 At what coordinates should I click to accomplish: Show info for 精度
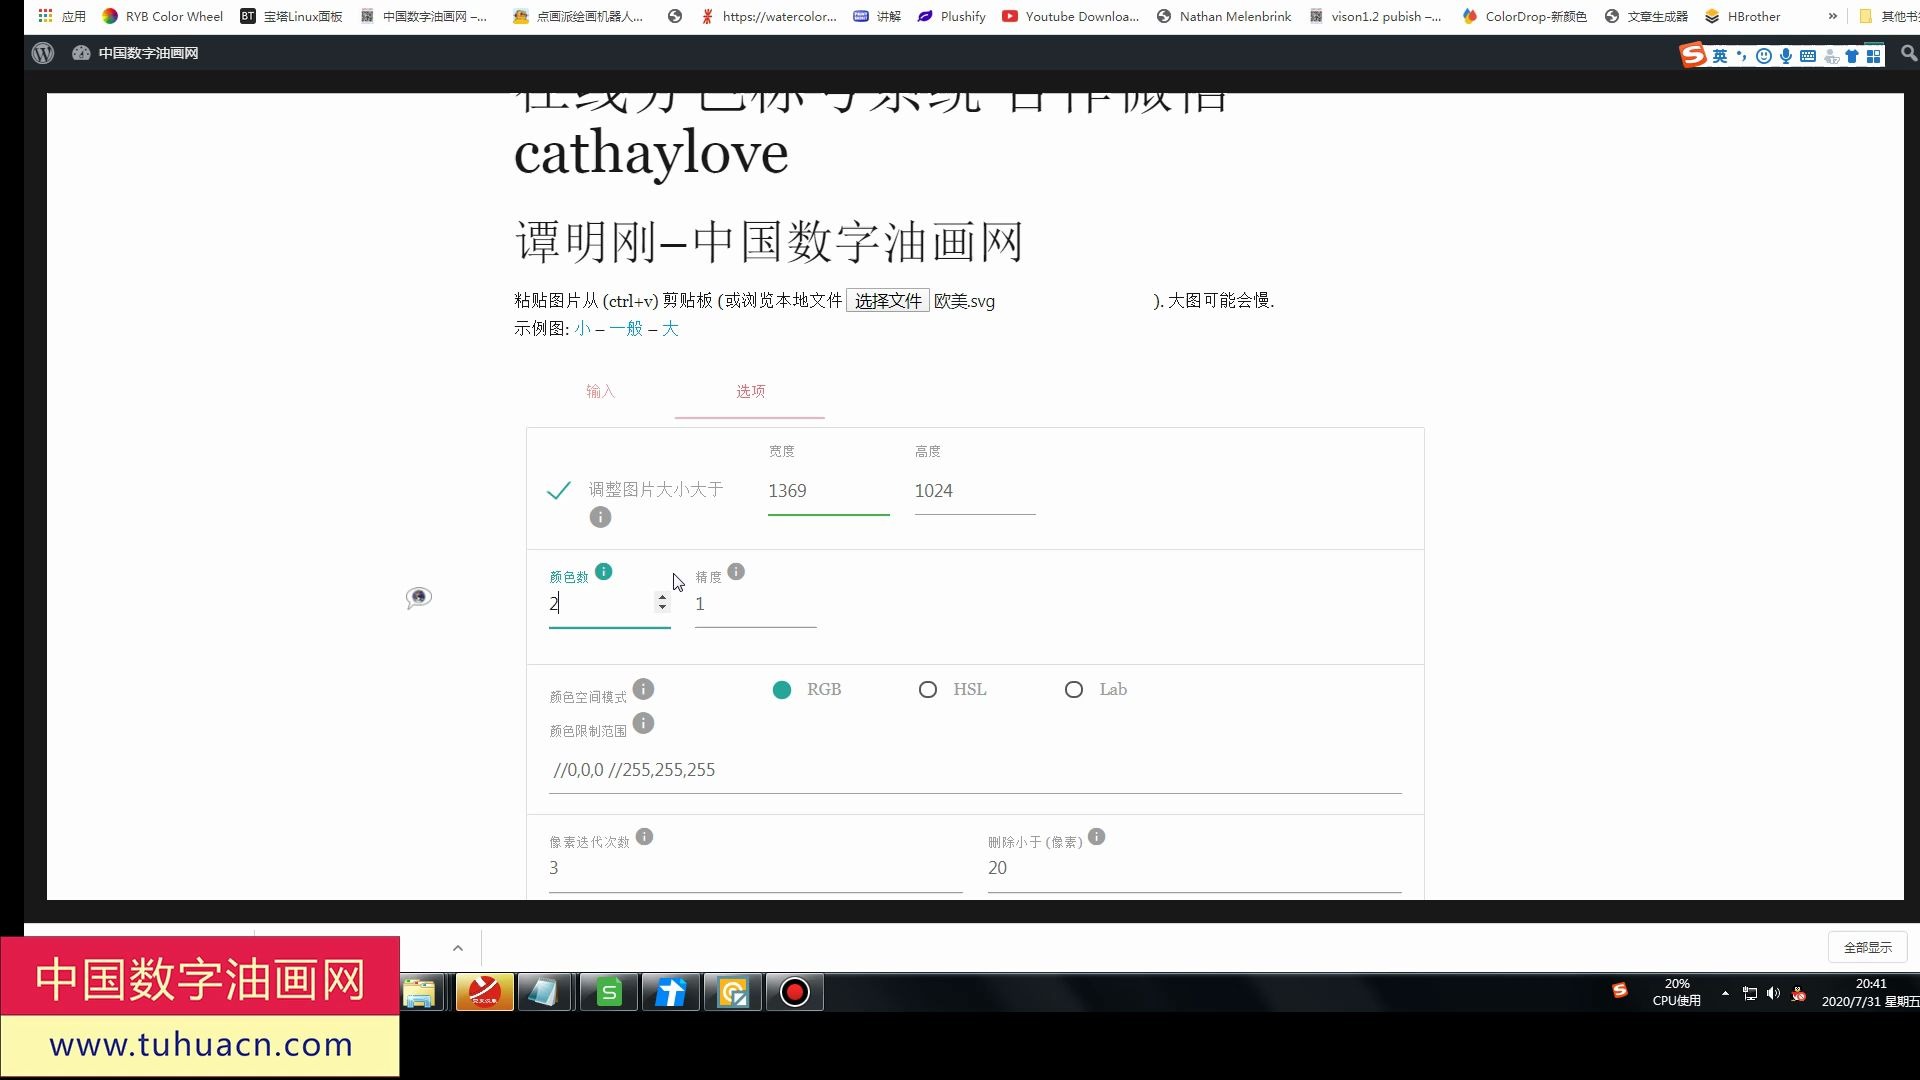pos(736,572)
